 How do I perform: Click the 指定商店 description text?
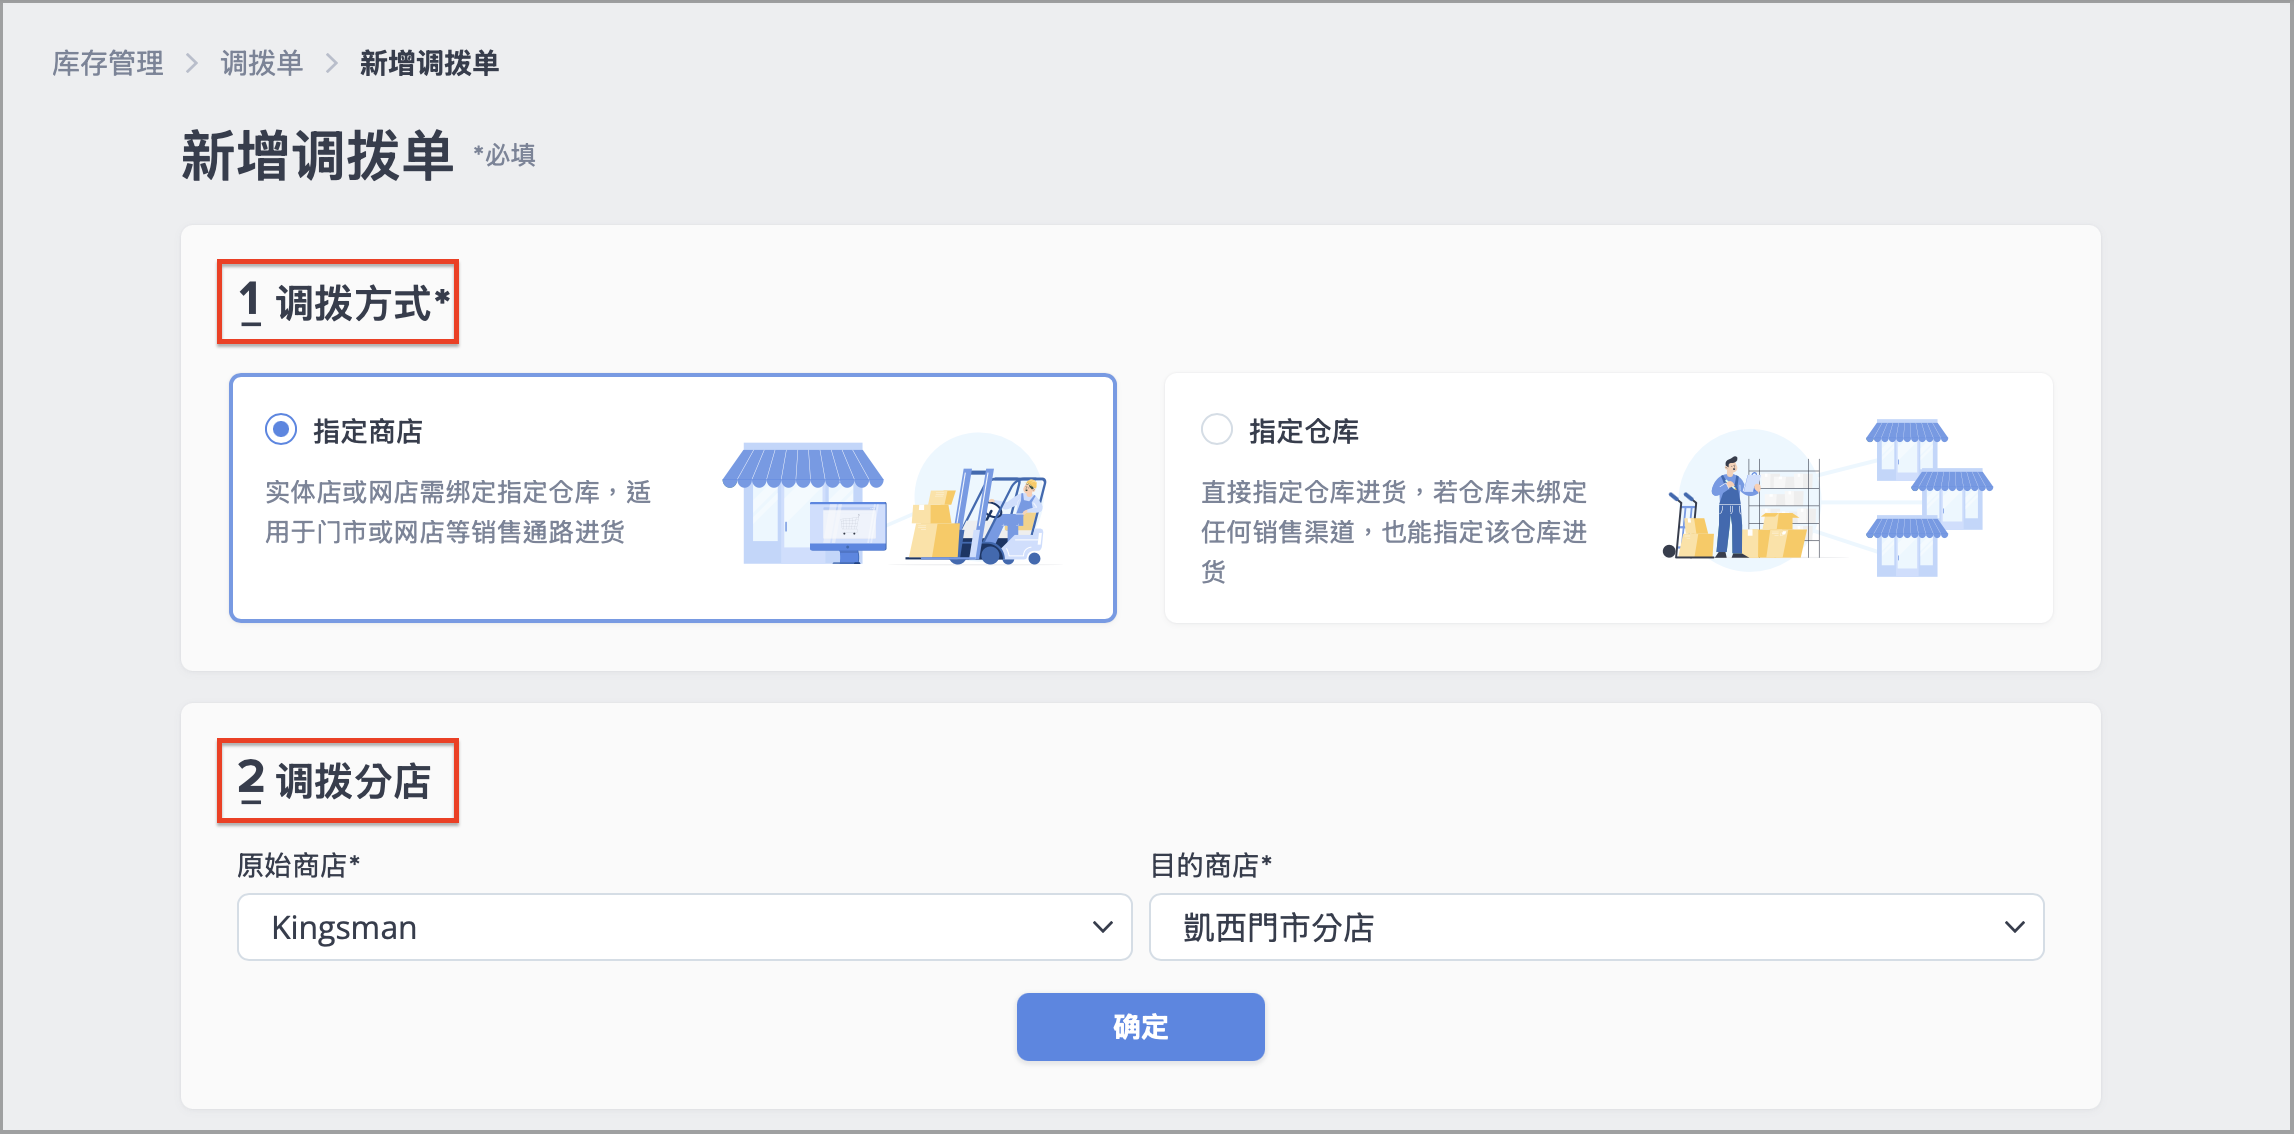(x=458, y=512)
